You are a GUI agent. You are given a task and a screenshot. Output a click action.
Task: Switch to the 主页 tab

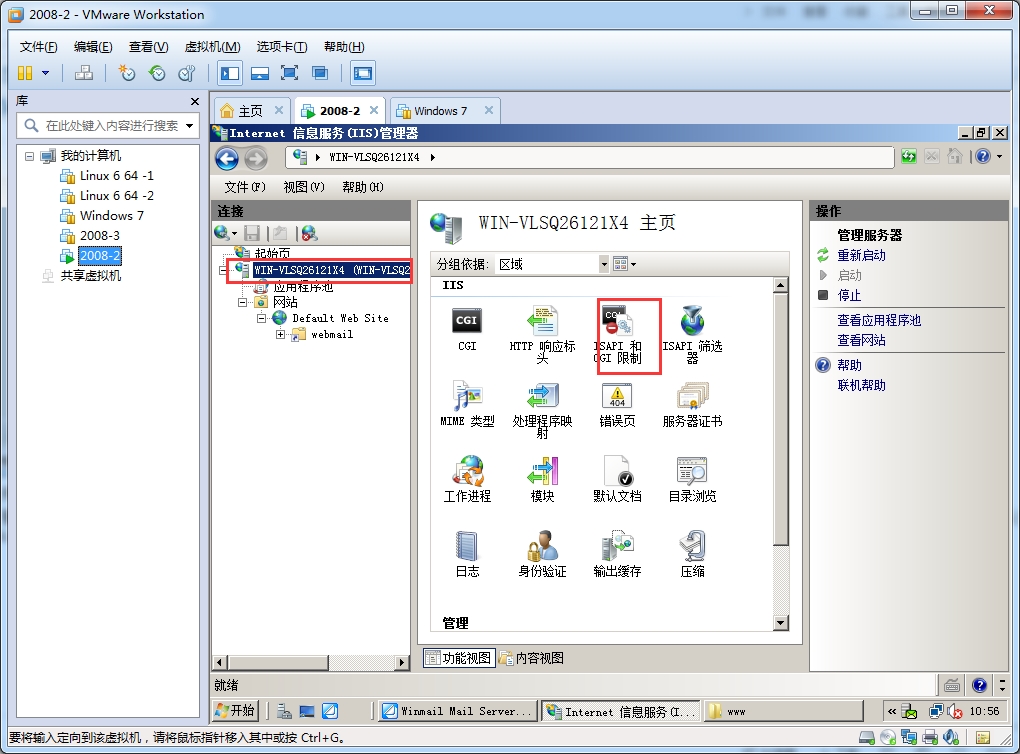pos(250,111)
